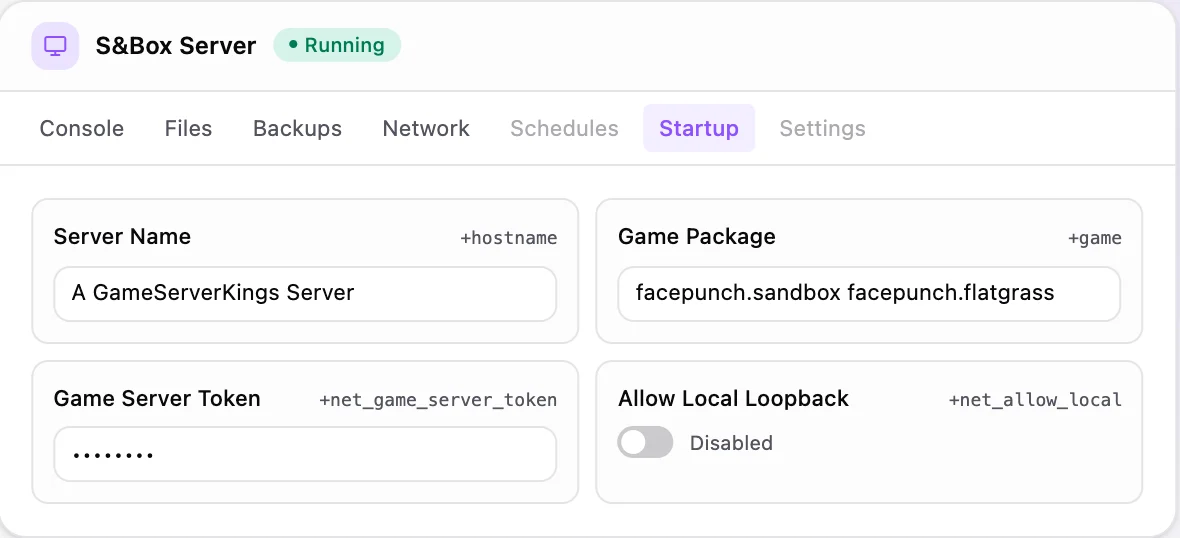The width and height of the screenshot is (1180, 538).
Task: Click the Game Server Token heading
Action: 157,399
